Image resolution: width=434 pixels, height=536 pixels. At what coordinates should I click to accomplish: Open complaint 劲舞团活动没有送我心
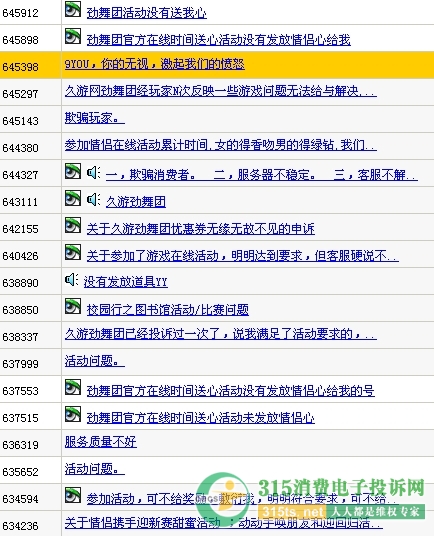147,13
